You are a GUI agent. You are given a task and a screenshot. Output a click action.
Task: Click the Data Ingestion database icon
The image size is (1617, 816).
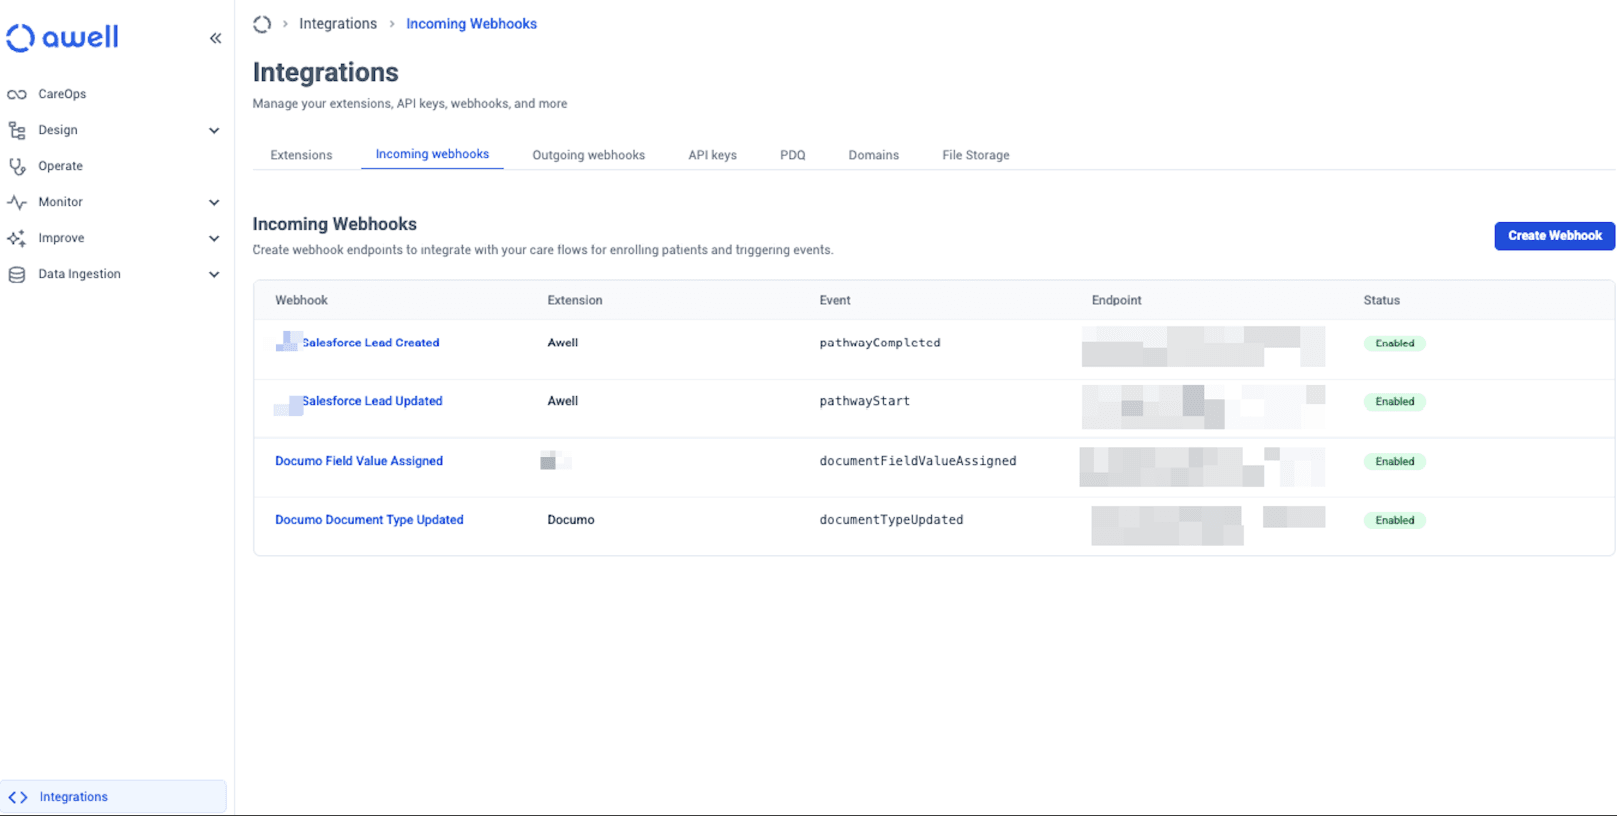17,274
